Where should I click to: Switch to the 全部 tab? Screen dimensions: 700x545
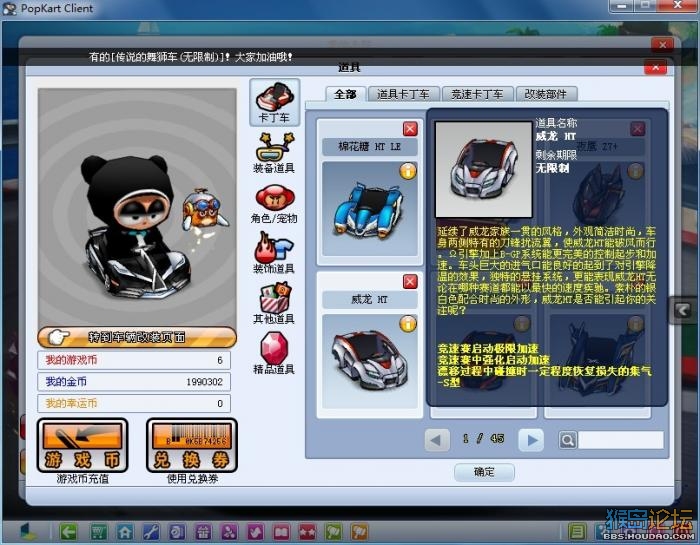point(345,94)
